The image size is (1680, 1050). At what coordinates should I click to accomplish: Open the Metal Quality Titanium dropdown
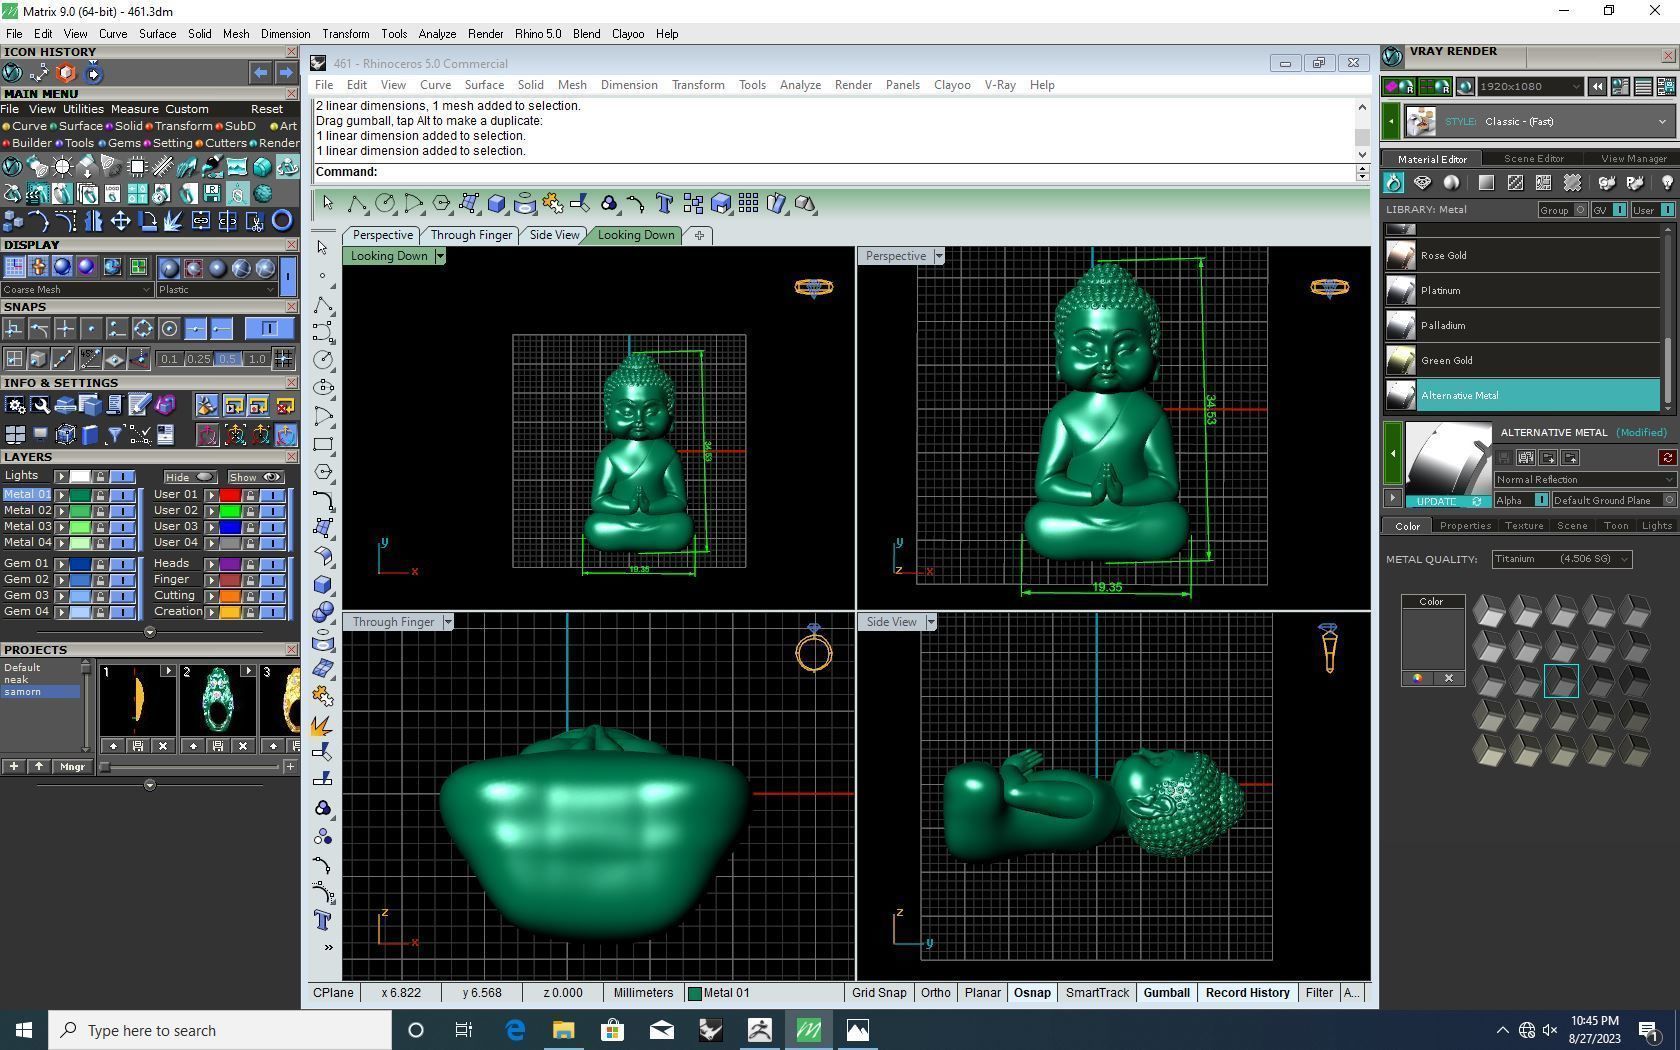1562,559
